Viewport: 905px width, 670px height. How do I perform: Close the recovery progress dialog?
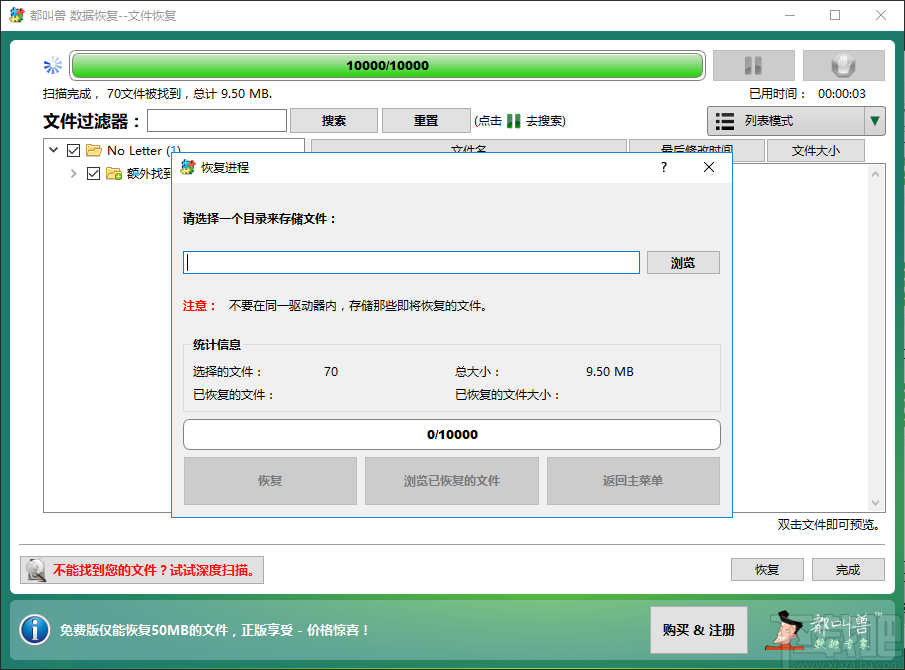pyautogui.click(x=709, y=167)
